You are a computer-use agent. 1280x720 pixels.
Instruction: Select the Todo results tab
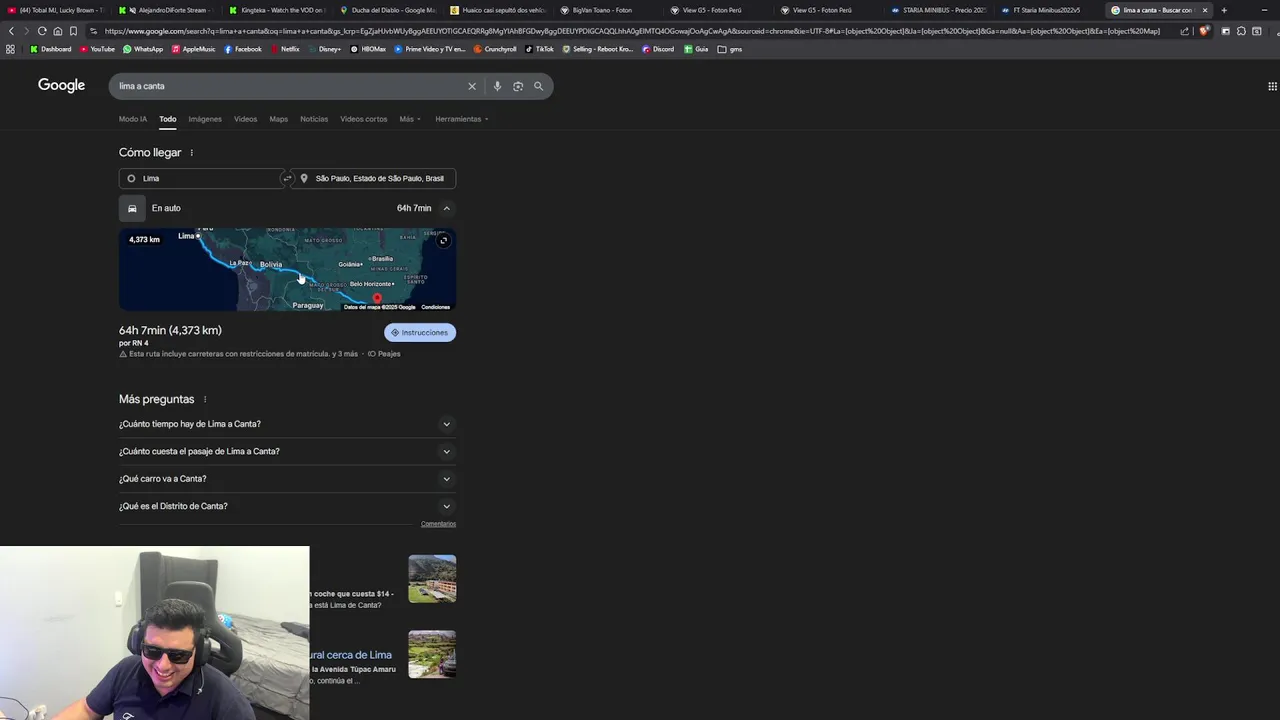(168, 119)
